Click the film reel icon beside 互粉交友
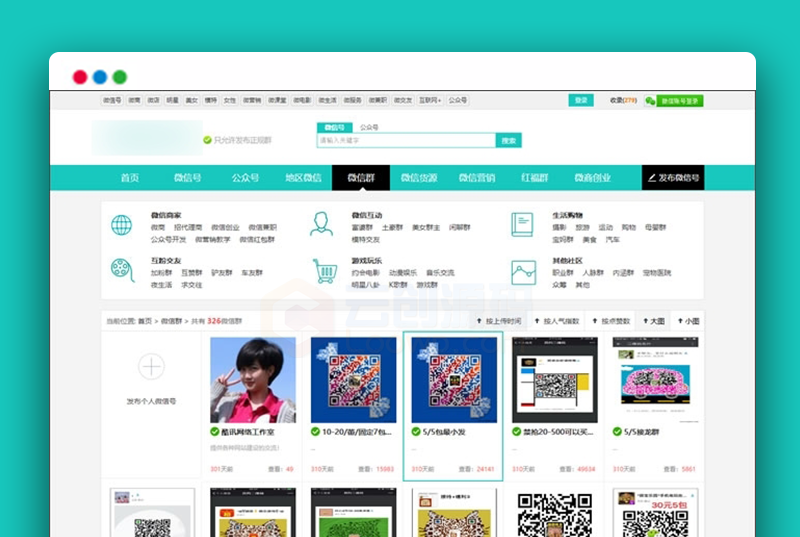800x537 pixels. pyautogui.click(x=122, y=270)
